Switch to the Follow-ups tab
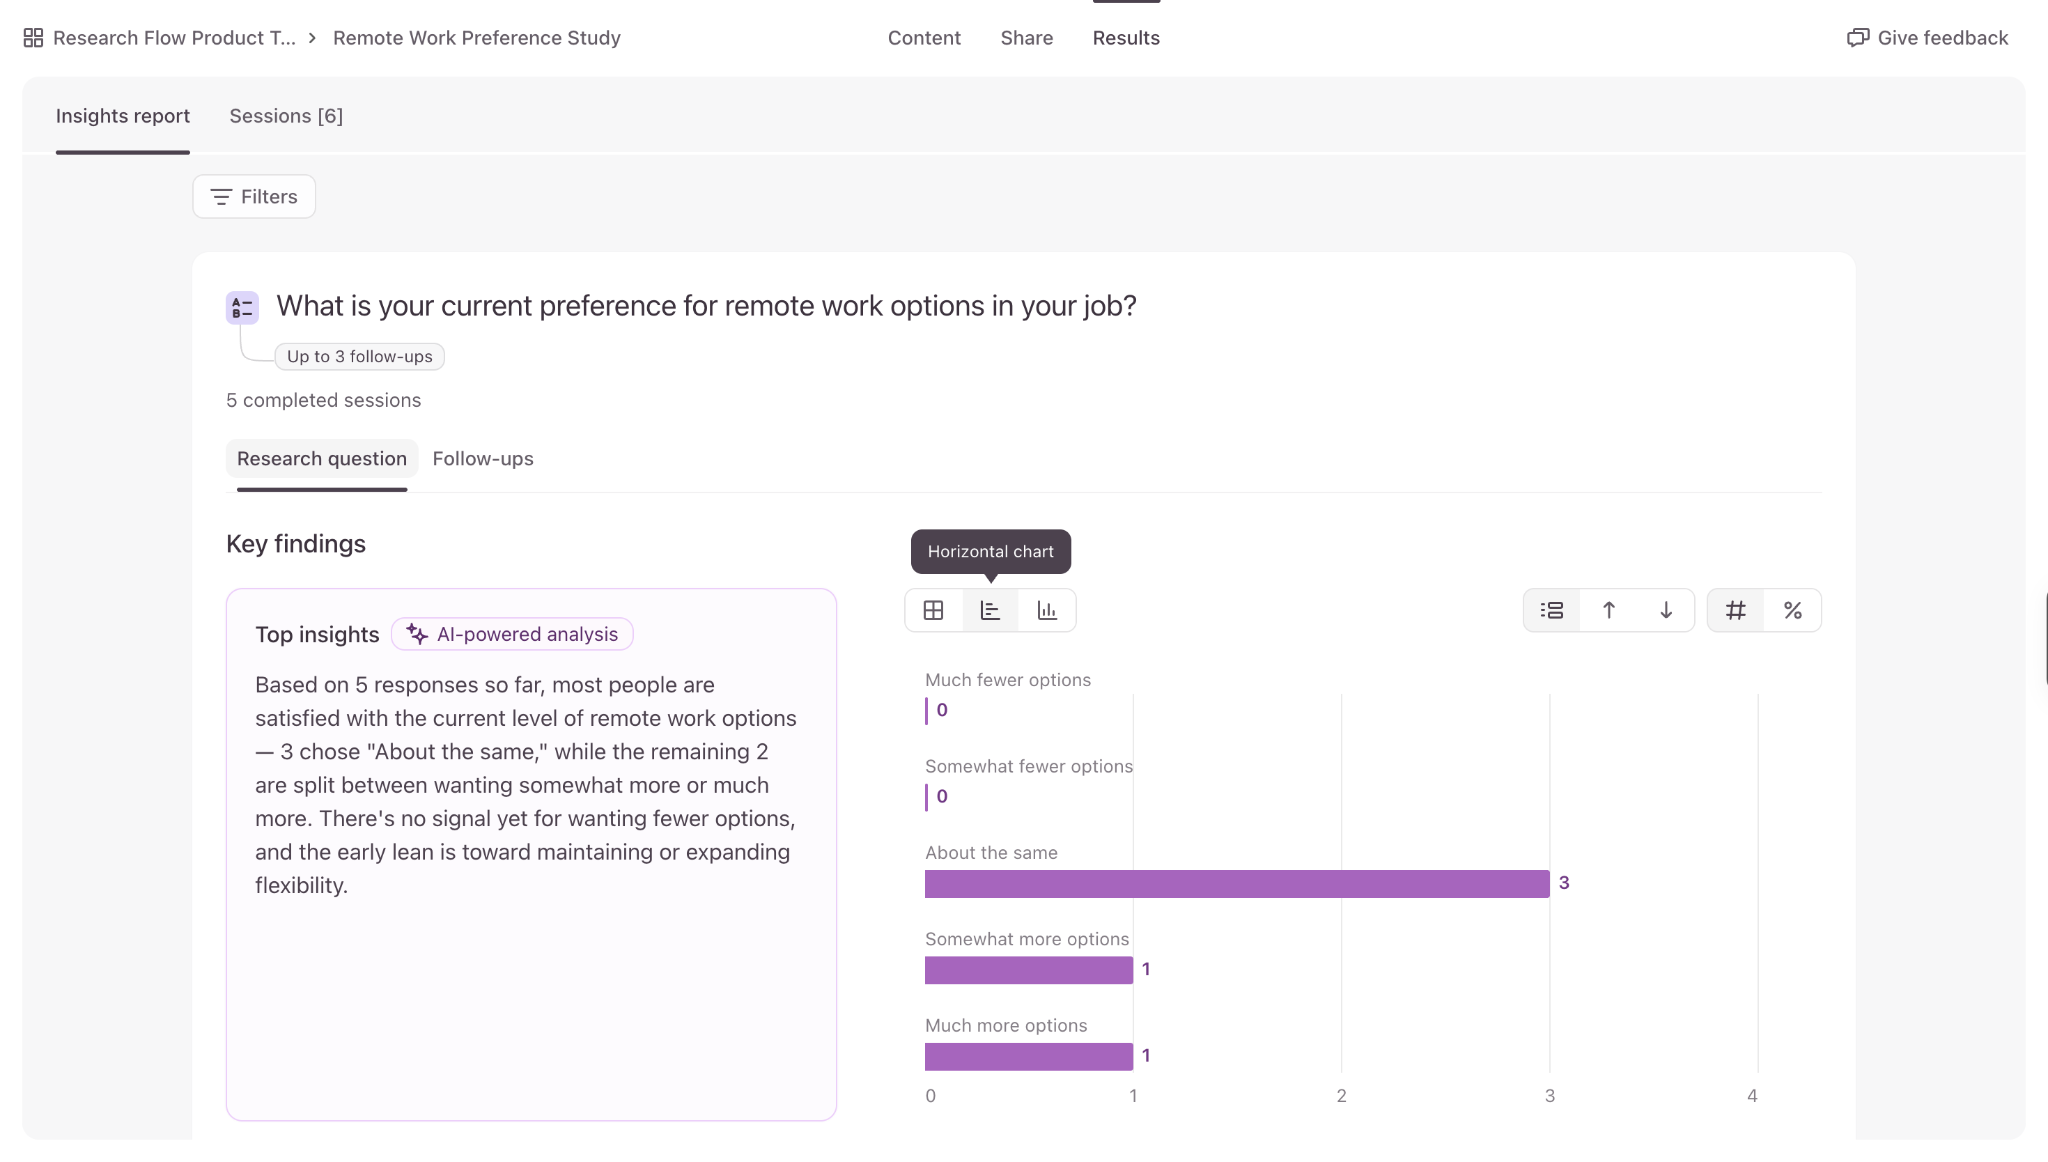The image size is (2048, 1162). (x=483, y=458)
